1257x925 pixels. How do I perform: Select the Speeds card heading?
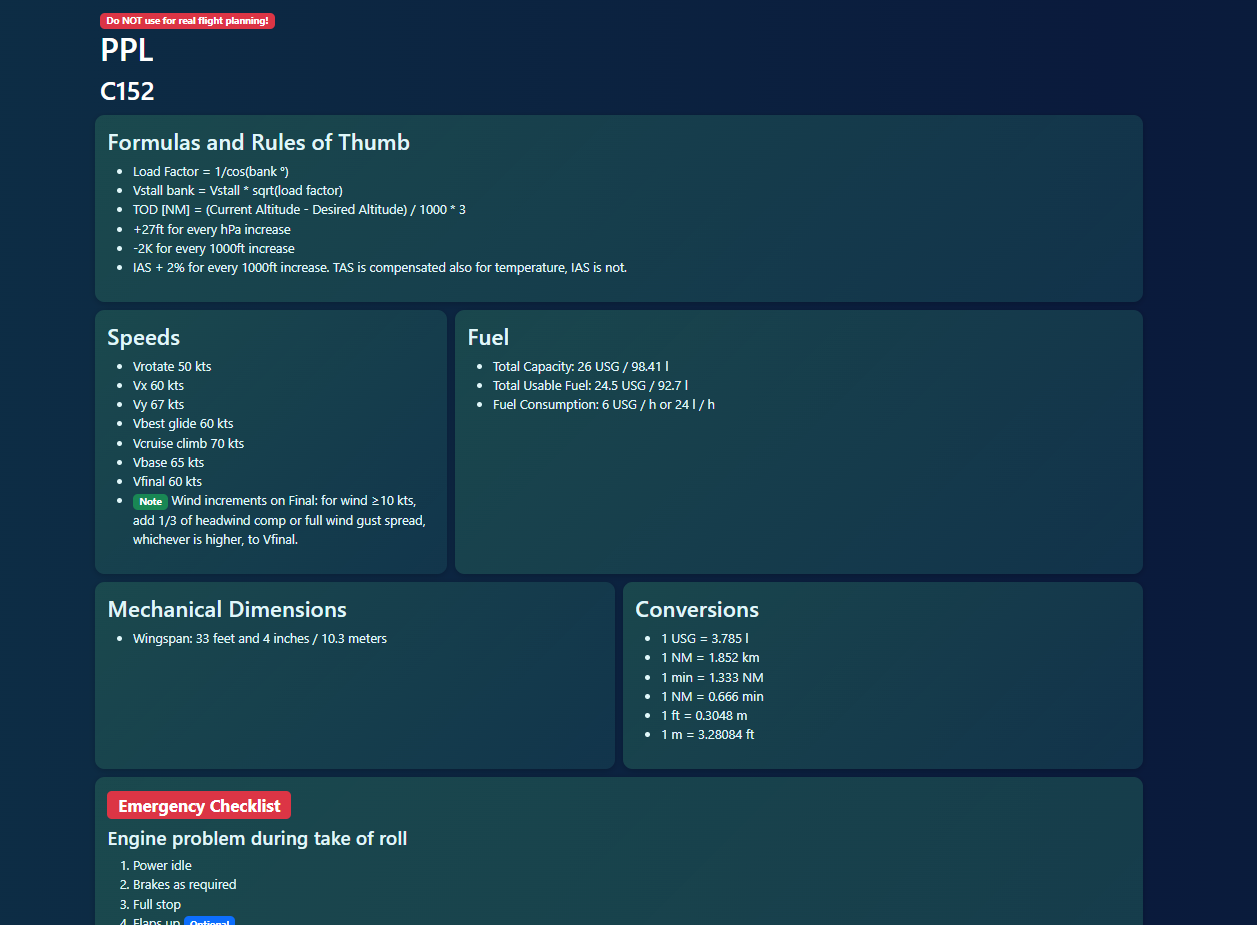[144, 338]
